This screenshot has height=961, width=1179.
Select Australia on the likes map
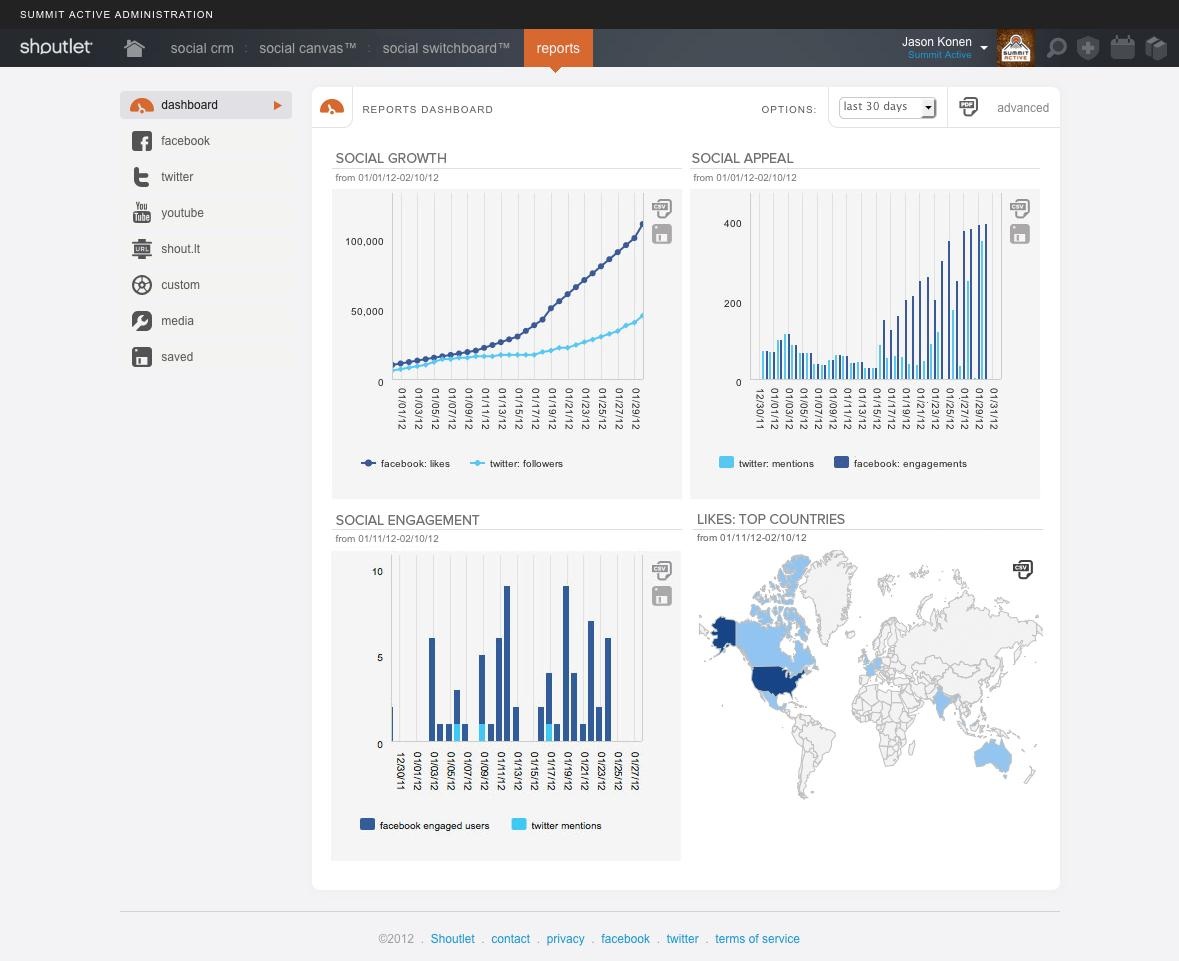pyautogui.click(x=993, y=755)
